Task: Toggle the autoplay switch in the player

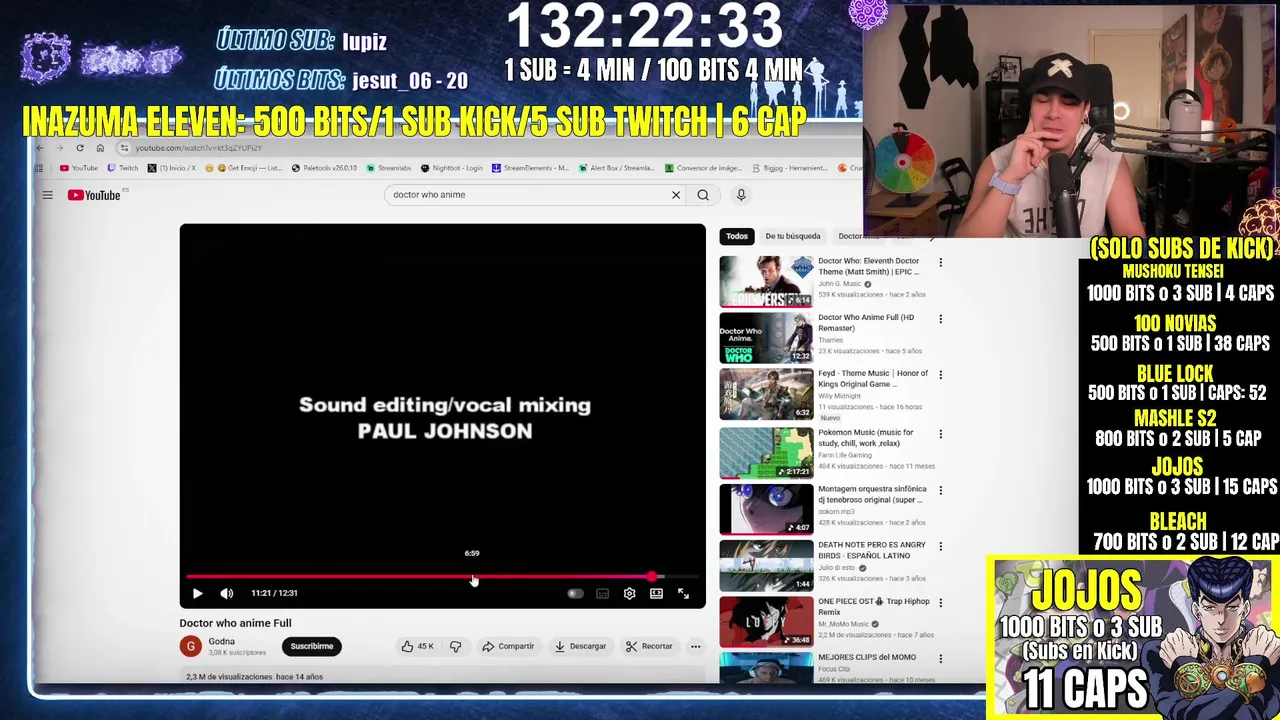Action: (x=575, y=593)
